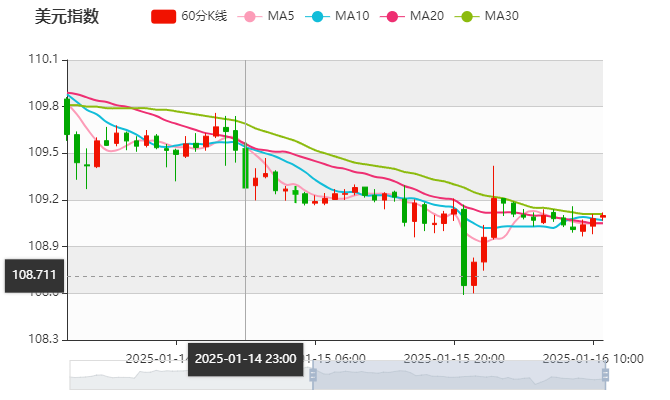670x400 pixels.
Task: Toggle the 60分K线 series red legend icon
Action: pos(163,16)
